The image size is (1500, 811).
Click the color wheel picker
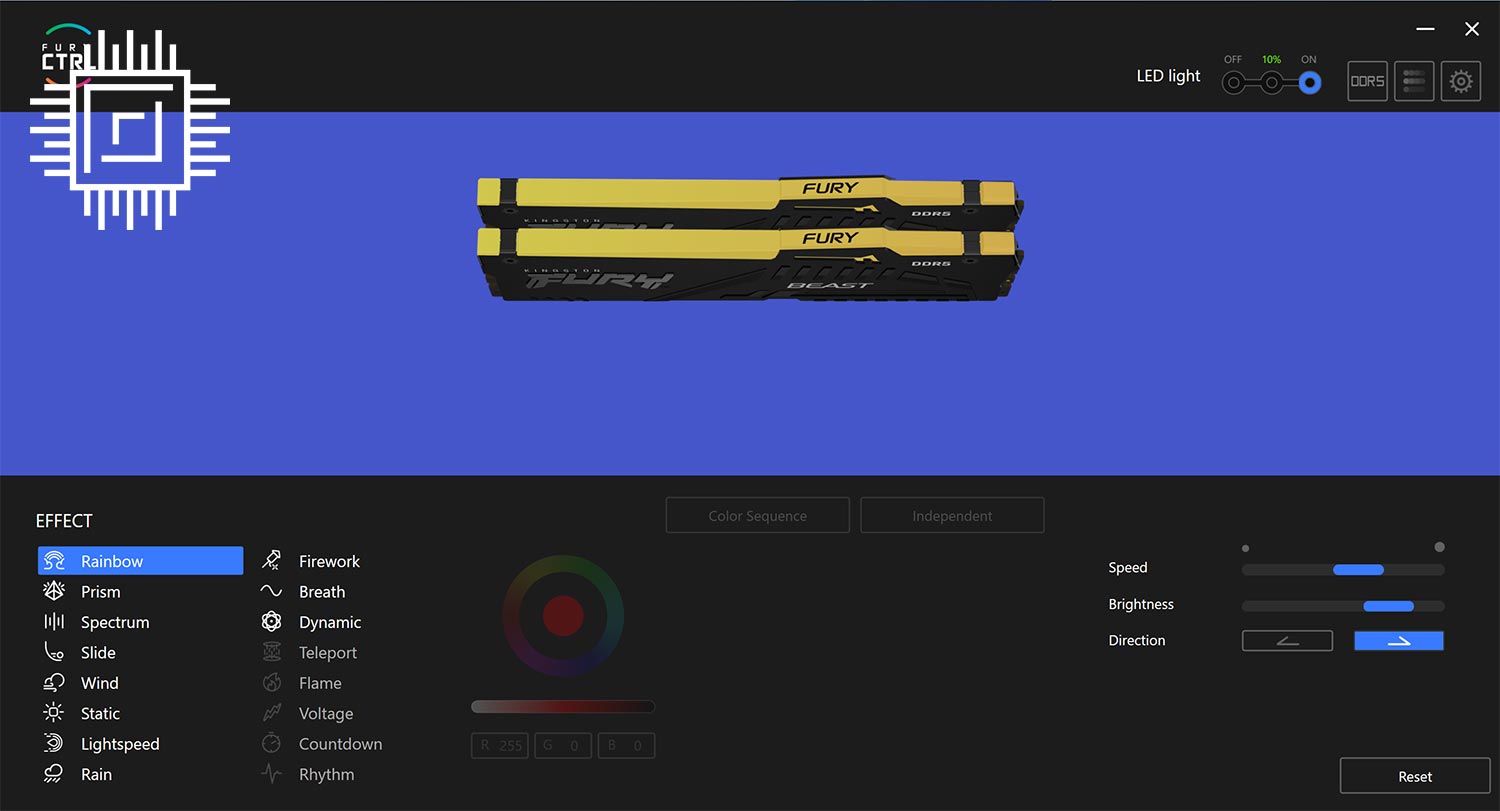(563, 615)
